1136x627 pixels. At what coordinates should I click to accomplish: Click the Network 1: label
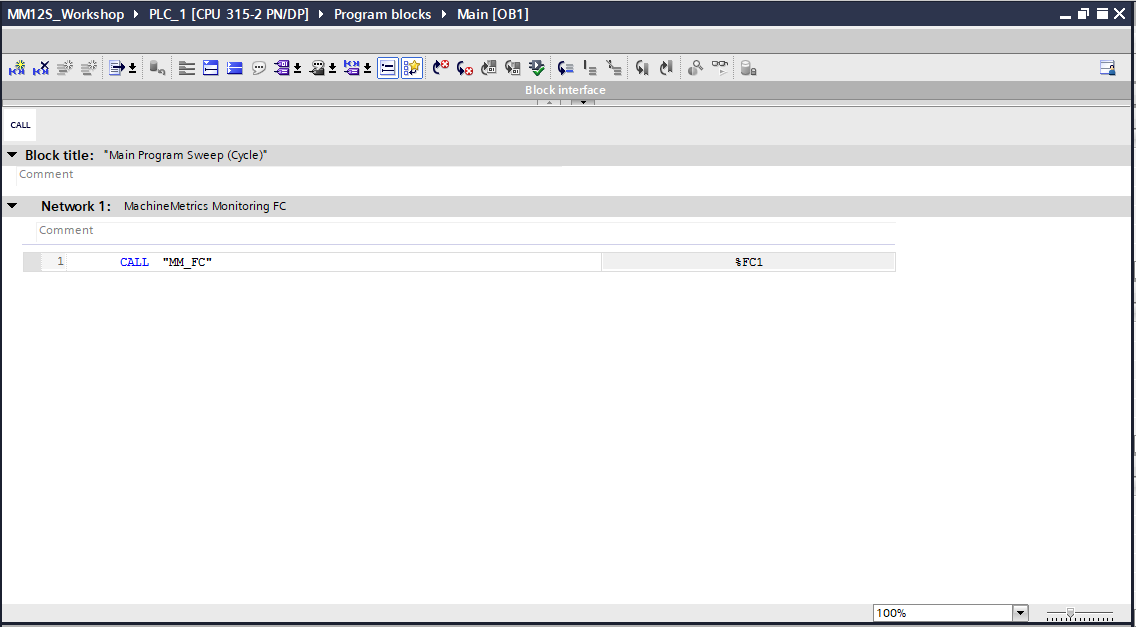point(76,206)
